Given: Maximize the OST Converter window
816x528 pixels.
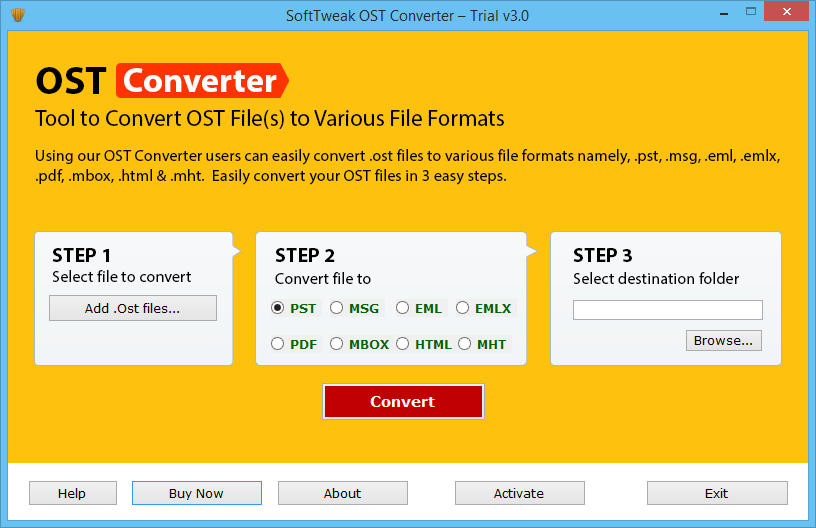Looking at the screenshot, I should [750, 11].
